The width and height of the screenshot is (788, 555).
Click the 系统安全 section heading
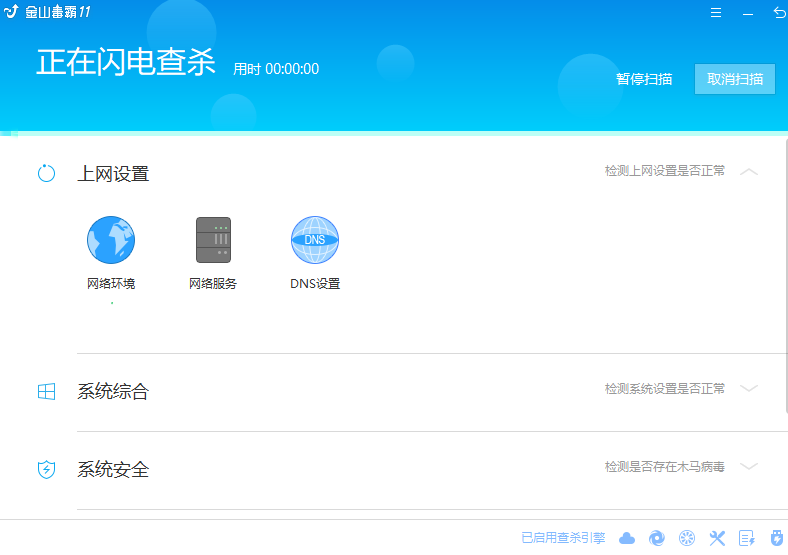coord(113,469)
